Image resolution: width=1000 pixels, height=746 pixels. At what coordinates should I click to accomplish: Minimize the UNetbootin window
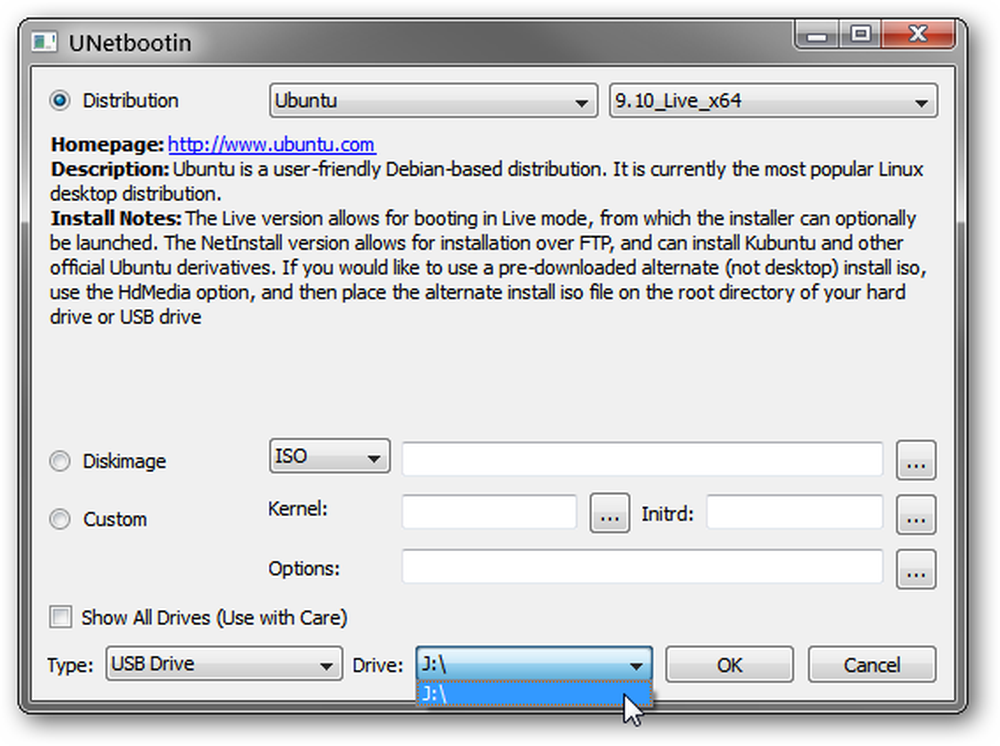tap(818, 34)
